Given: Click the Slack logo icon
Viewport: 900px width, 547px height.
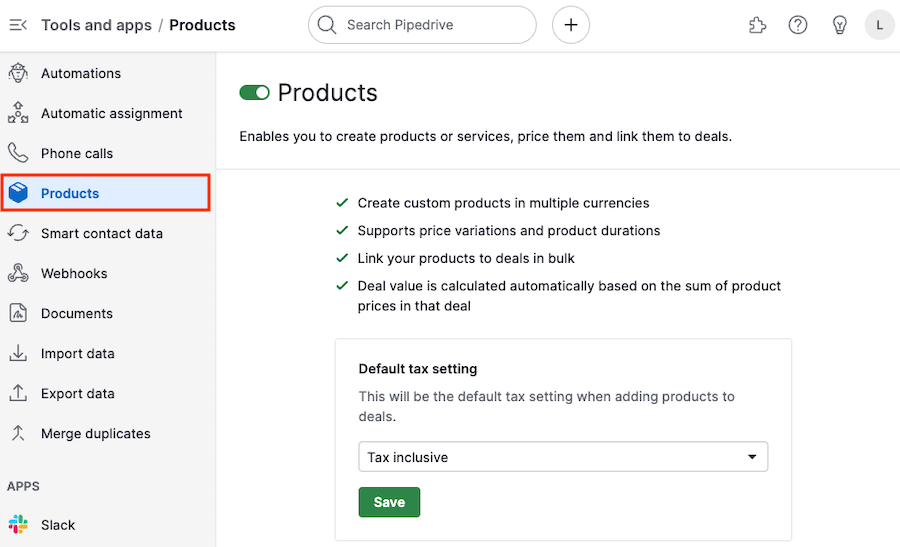Looking at the screenshot, I should (18, 525).
